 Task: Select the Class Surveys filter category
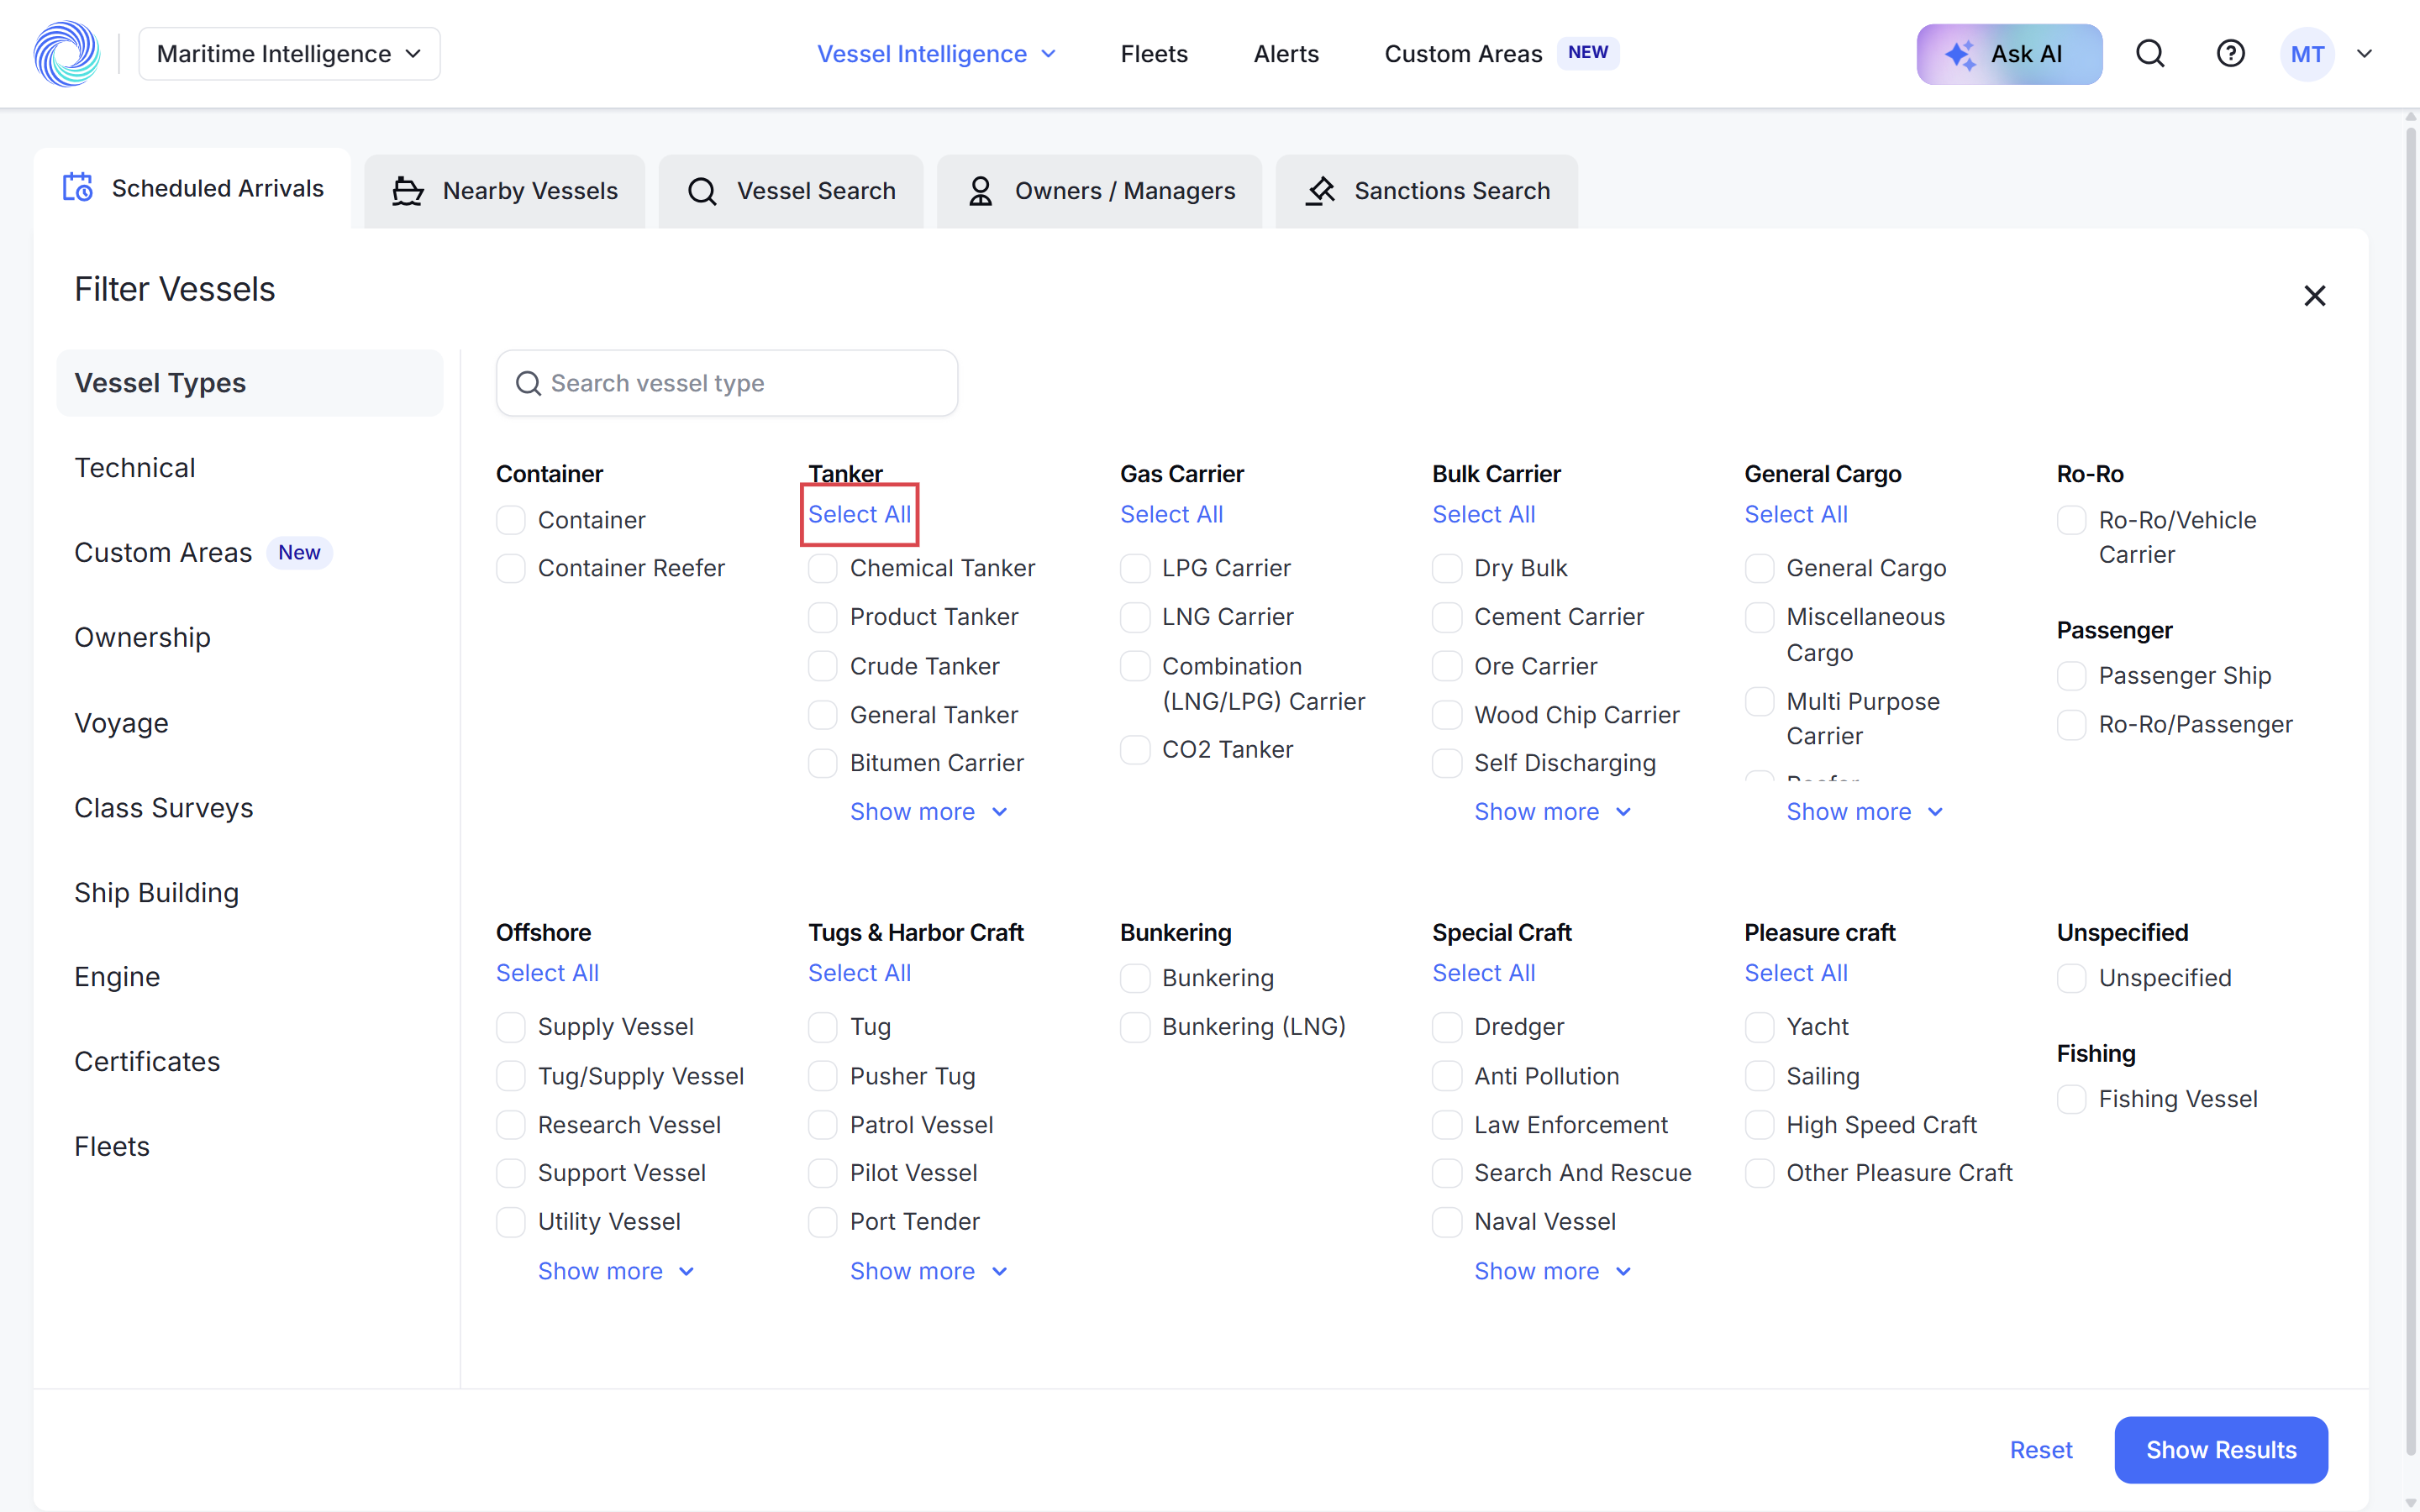164,808
